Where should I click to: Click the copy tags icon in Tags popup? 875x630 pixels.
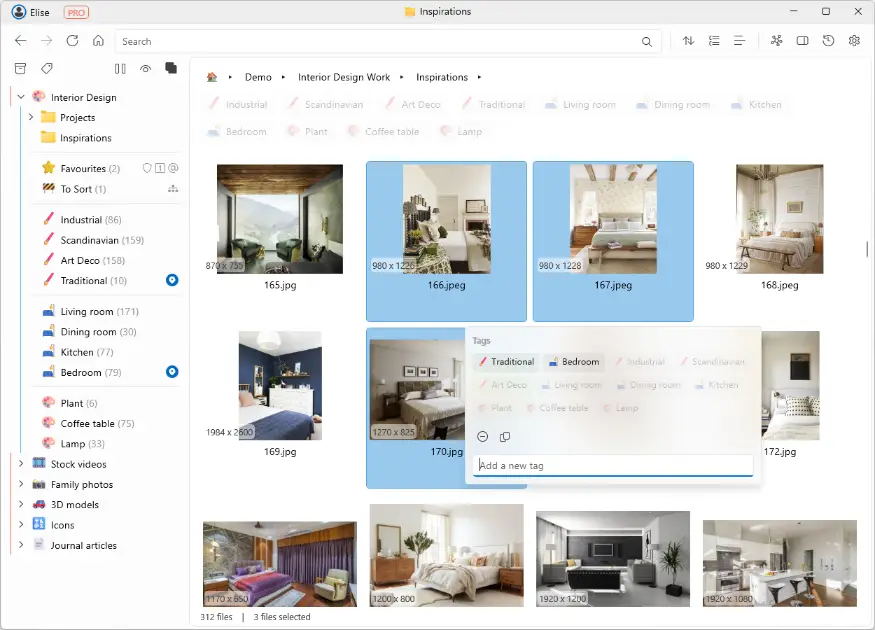(505, 437)
